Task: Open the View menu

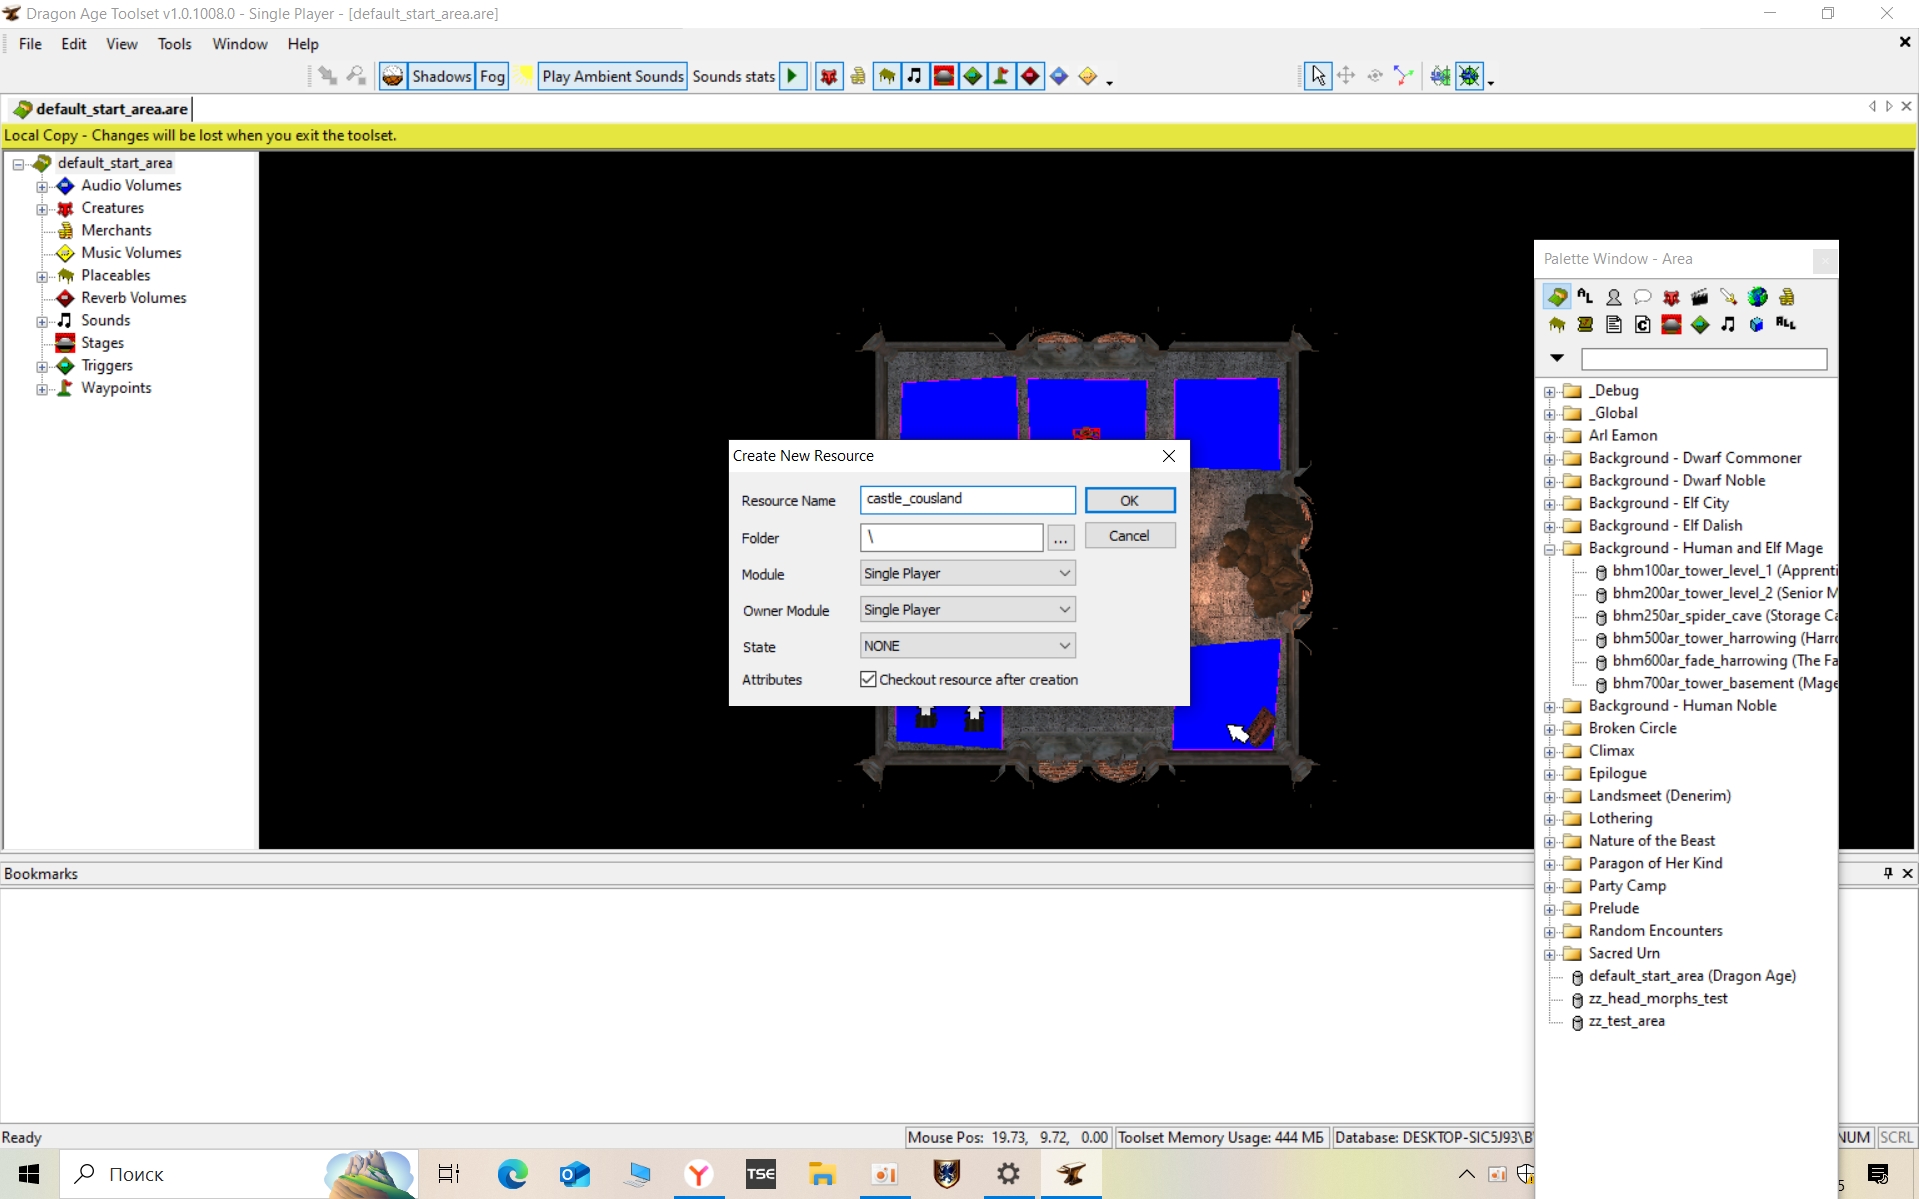Action: (122, 44)
